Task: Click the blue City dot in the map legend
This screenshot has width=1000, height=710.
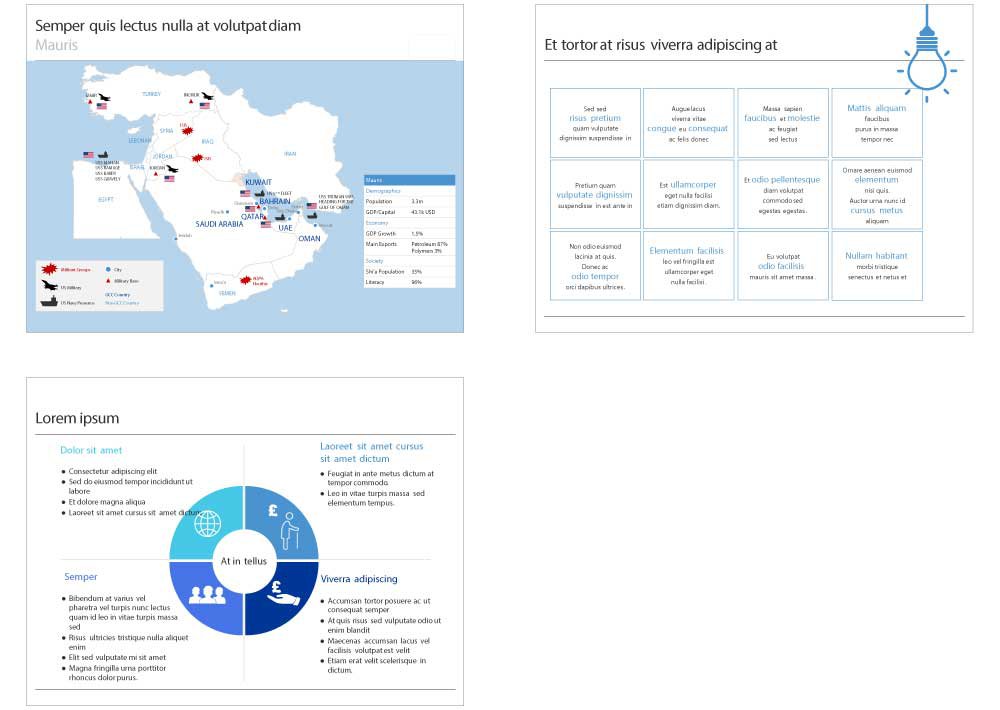Action: point(108,269)
